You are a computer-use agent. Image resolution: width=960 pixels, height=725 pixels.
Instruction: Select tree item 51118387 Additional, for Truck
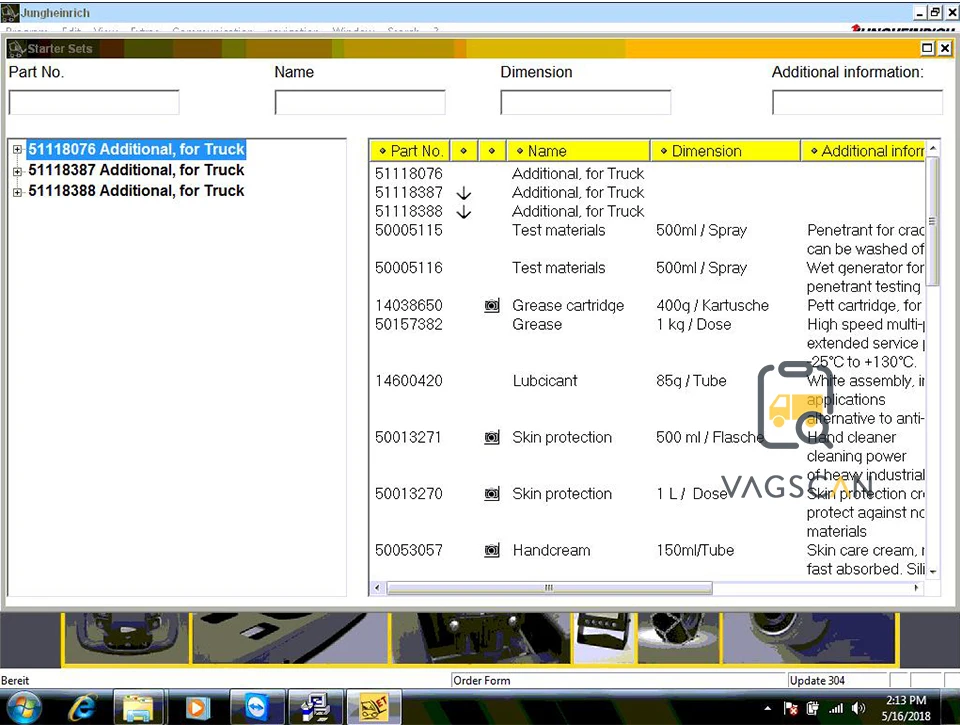click(x=136, y=170)
